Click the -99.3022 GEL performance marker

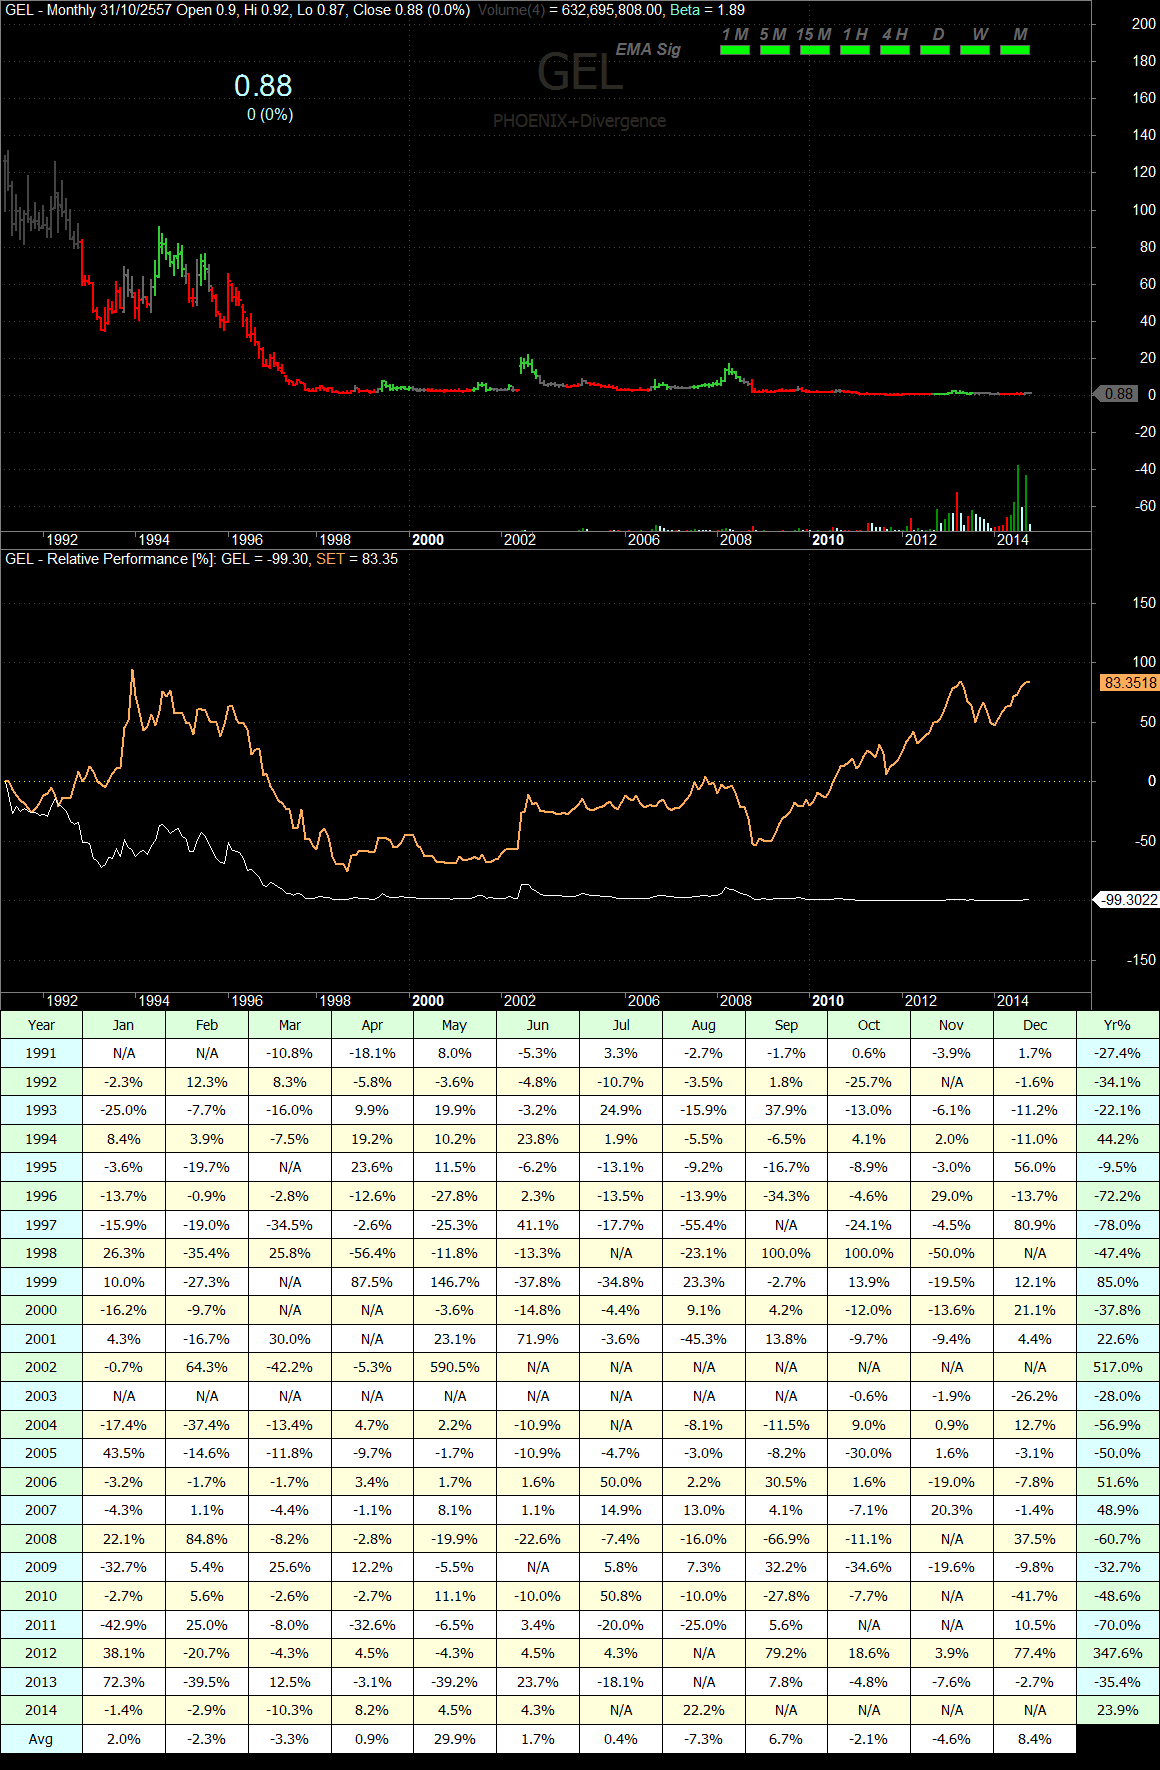[1128, 900]
